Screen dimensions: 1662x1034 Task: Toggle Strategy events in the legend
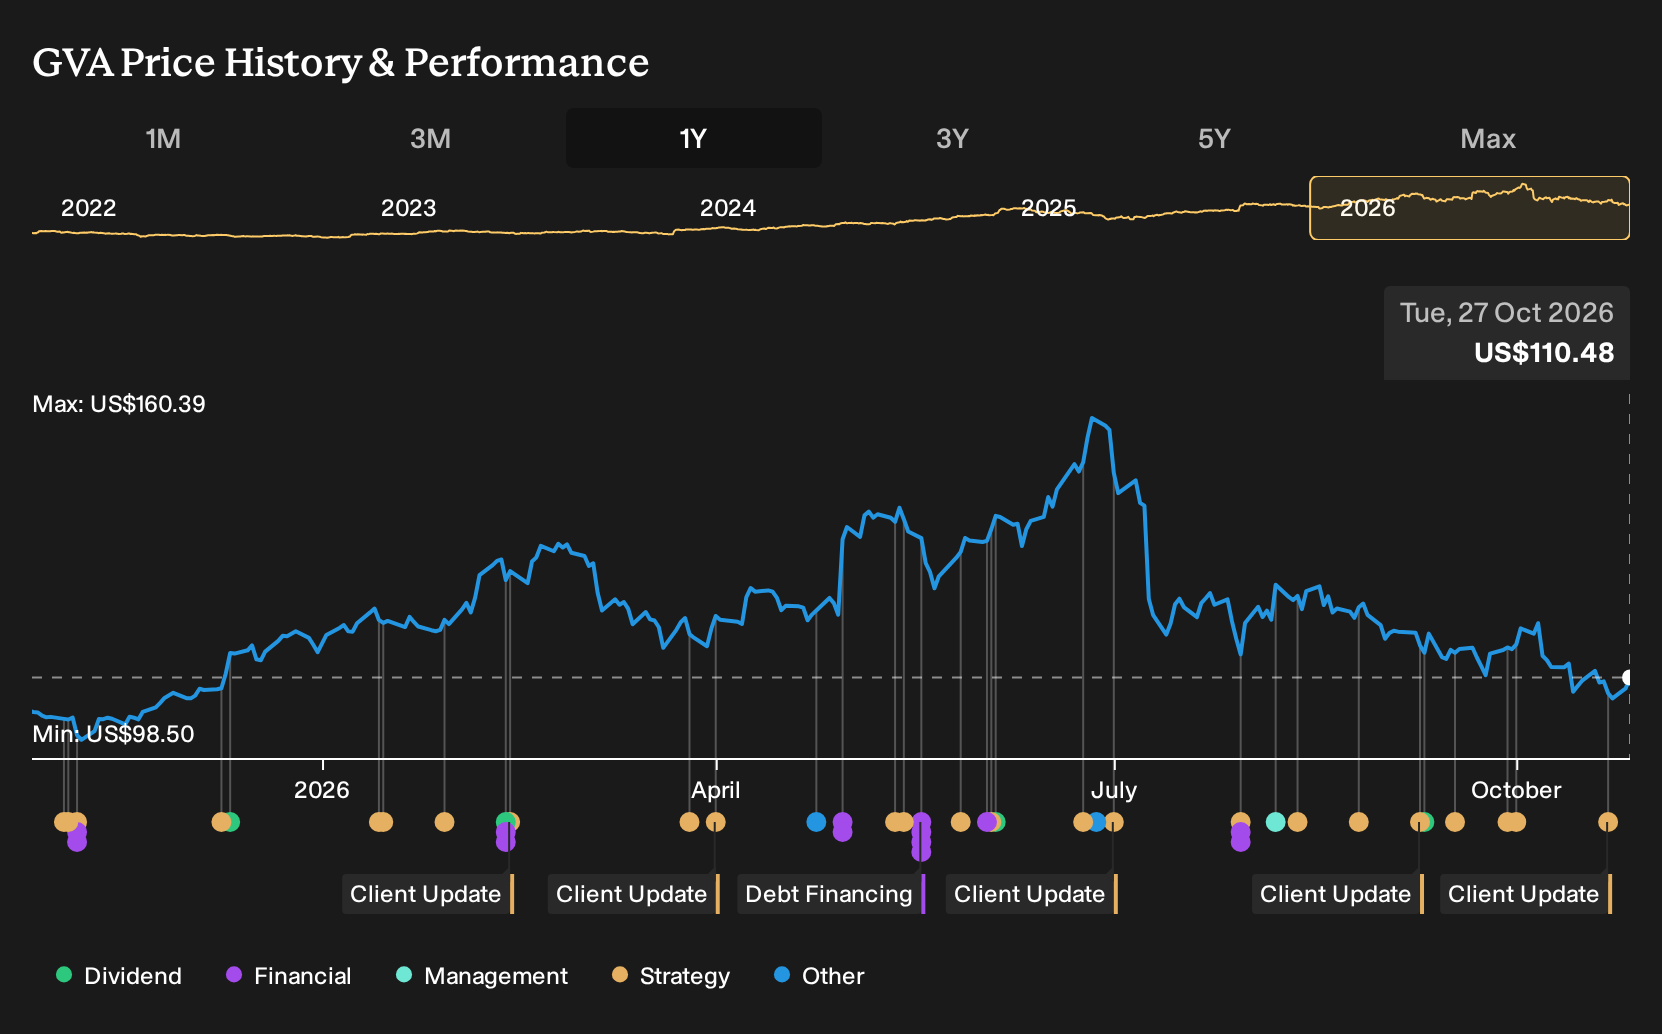[671, 976]
